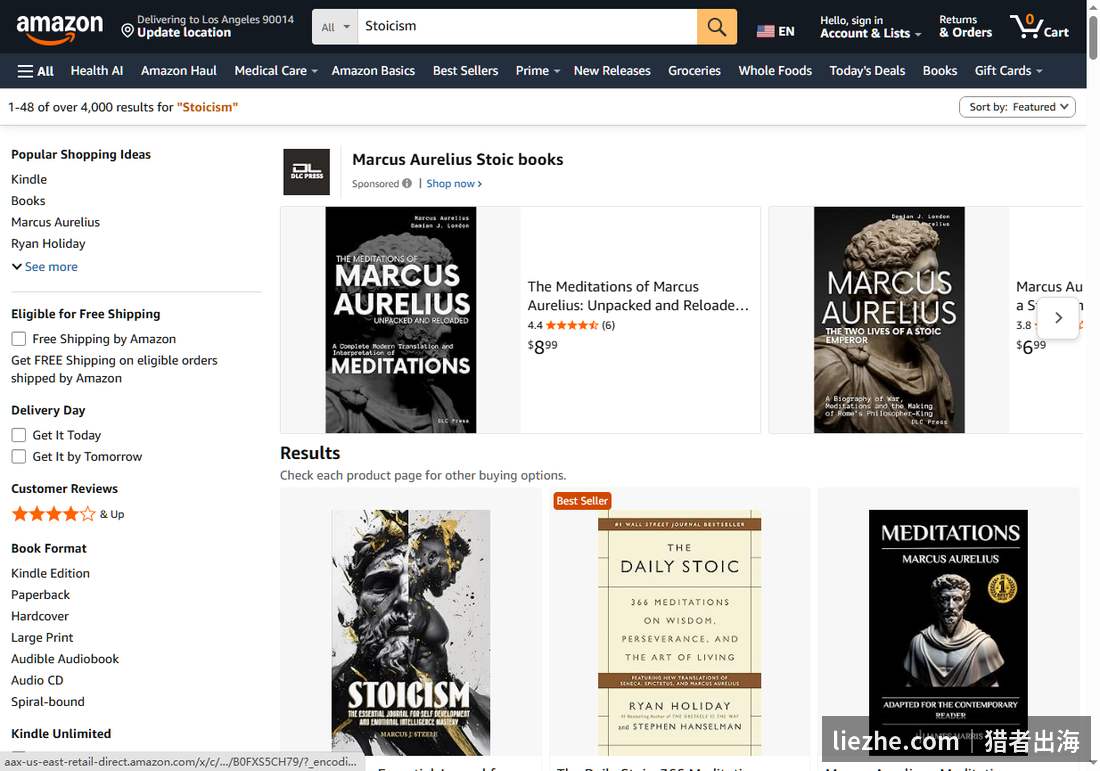The image size is (1100, 771).
Task: Open The Meditations of Marcus Aurelius: Unpacked title
Action: pyautogui.click(x=638, y=296)
